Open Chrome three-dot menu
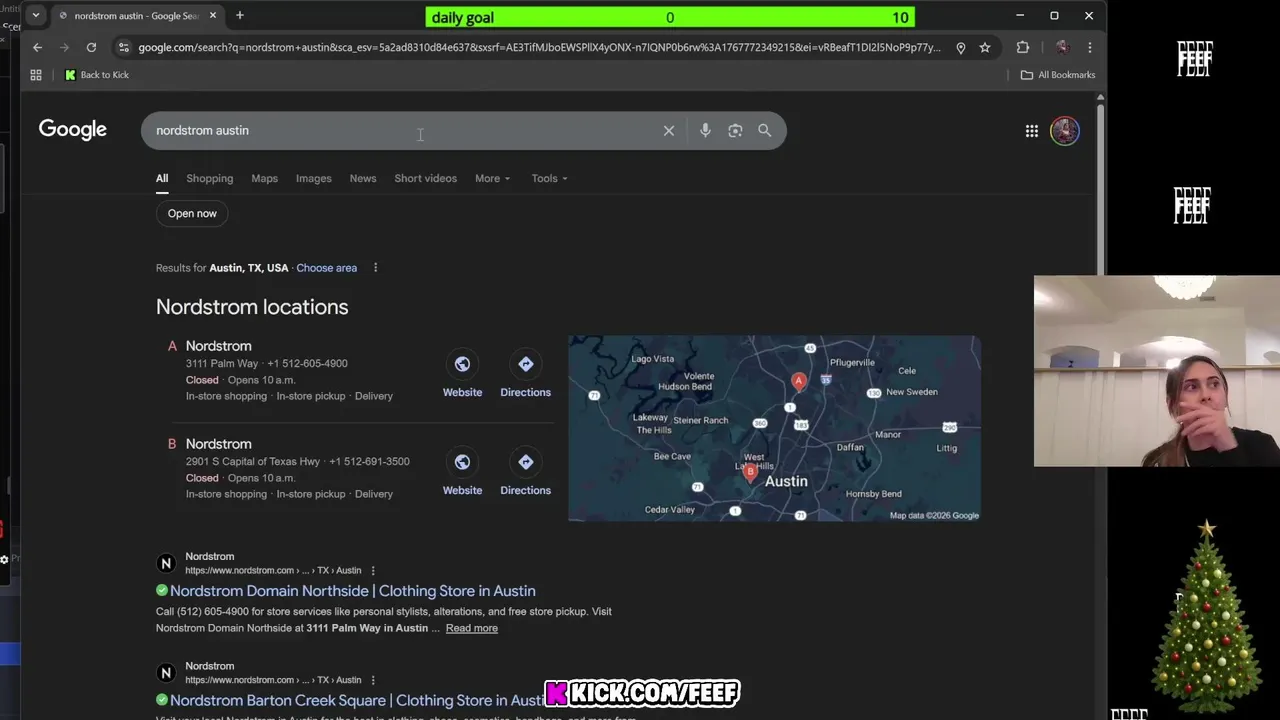The image size is (1280, 720). click(1089, 47)
